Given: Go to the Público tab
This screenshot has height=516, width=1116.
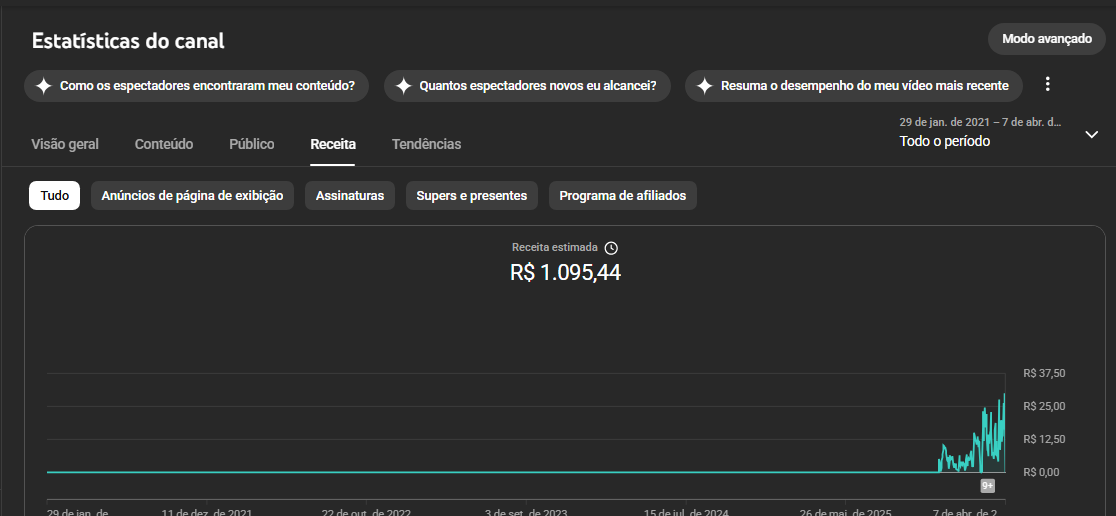Looking at the screenshot, I should click(252, 144).
